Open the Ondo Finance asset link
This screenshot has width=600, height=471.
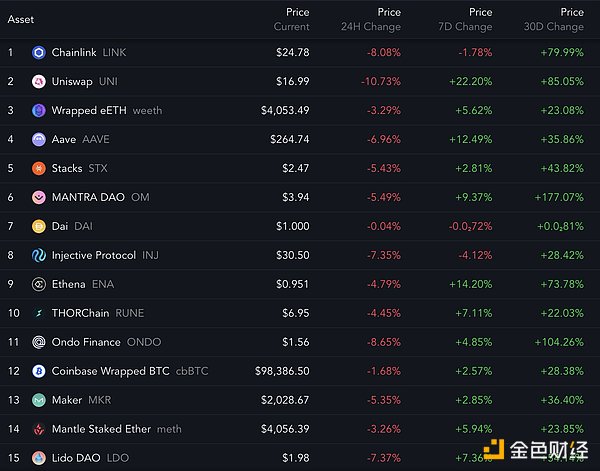tap(86, 342)
